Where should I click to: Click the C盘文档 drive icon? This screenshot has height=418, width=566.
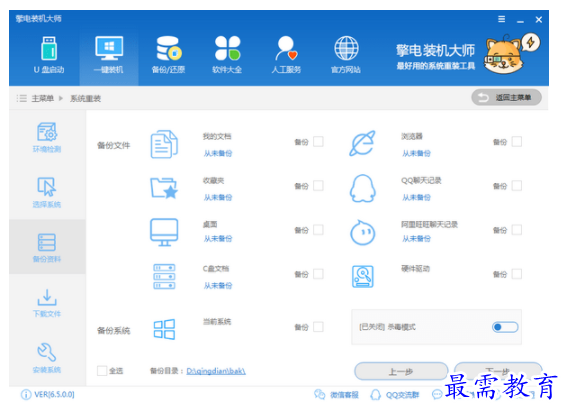pyautogui.click(x=164, y=277)
